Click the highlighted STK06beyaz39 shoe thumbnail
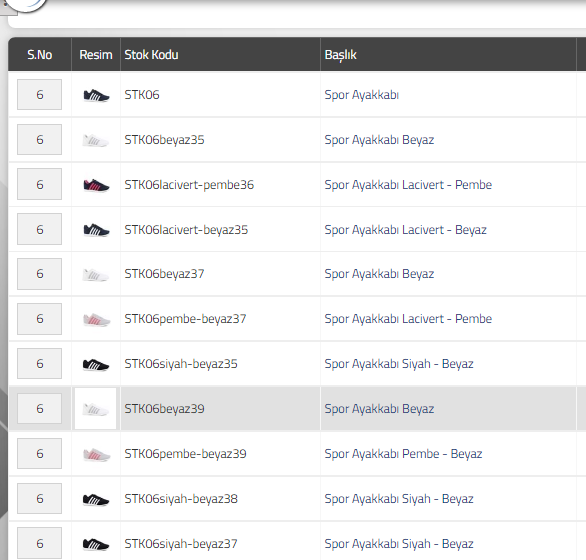 tap(96, 409)
